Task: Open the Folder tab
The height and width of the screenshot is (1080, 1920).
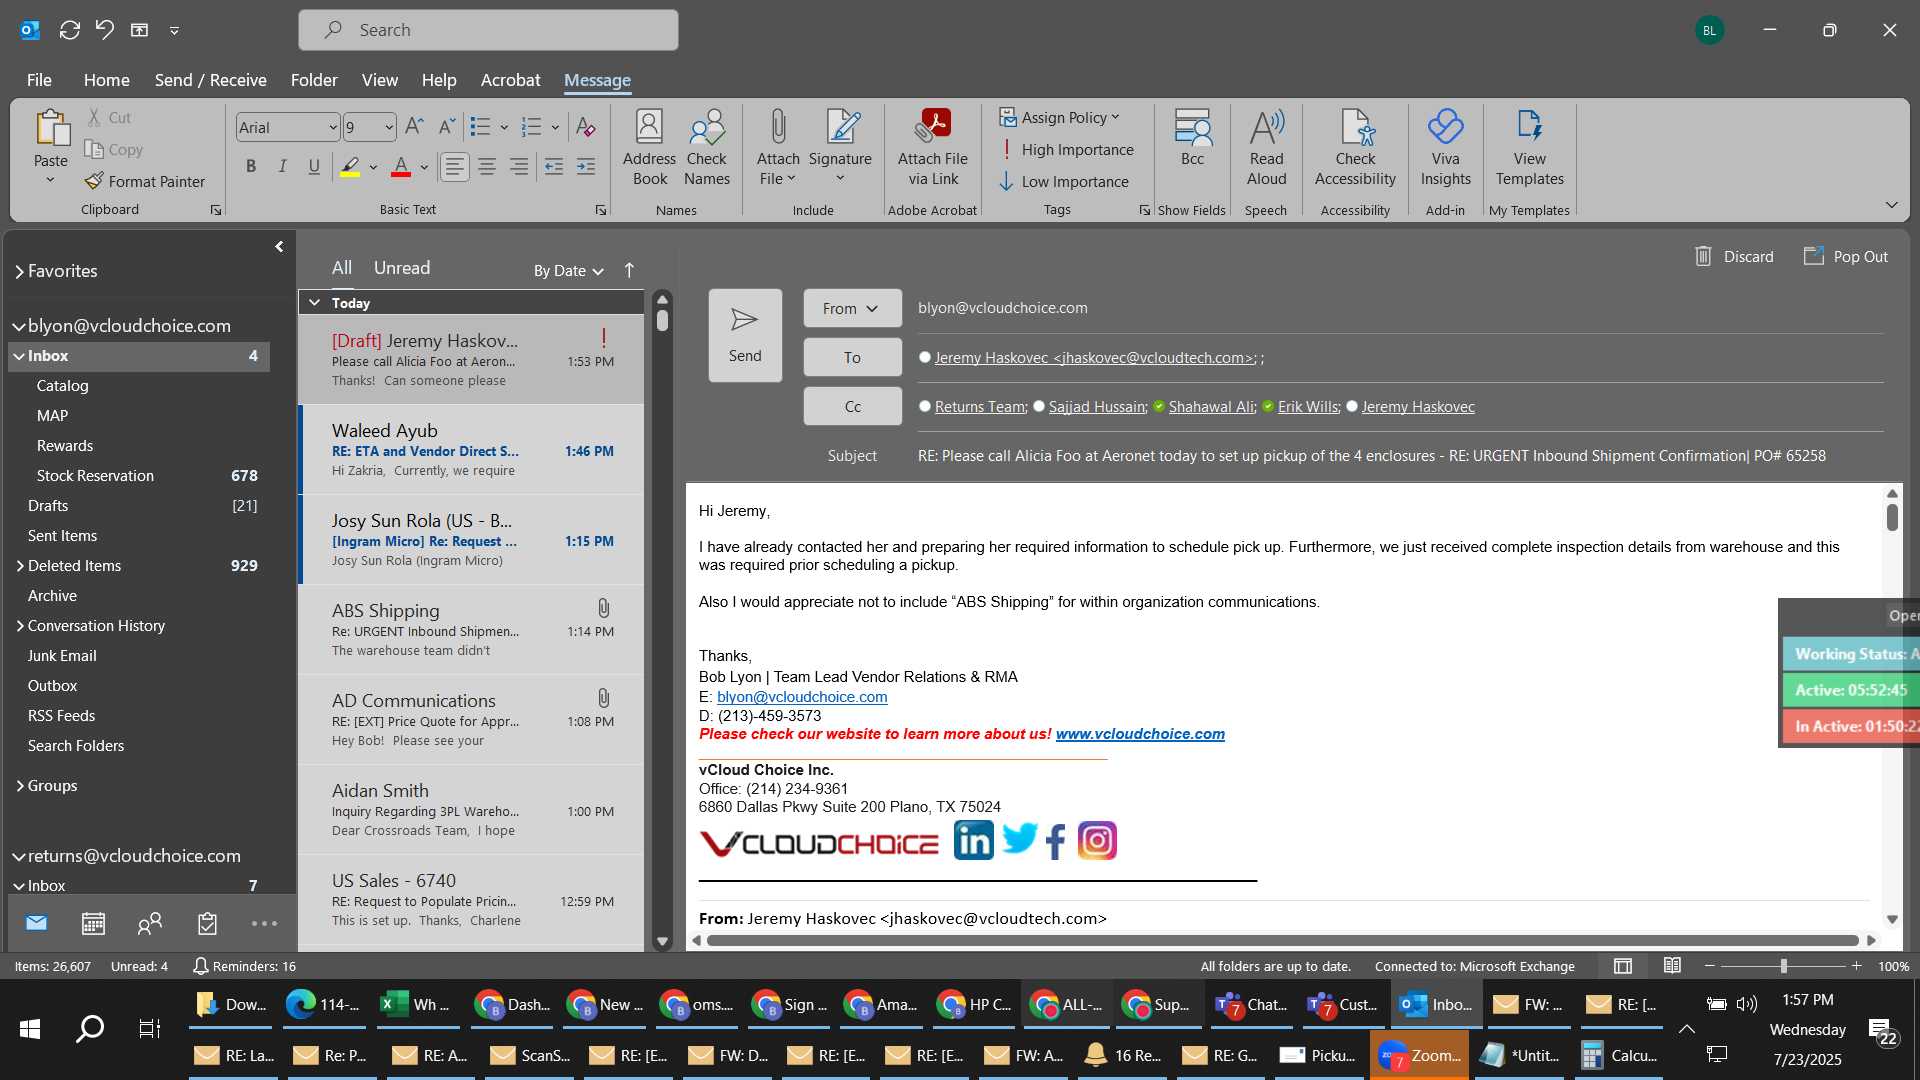Action: tap(314, 80)
